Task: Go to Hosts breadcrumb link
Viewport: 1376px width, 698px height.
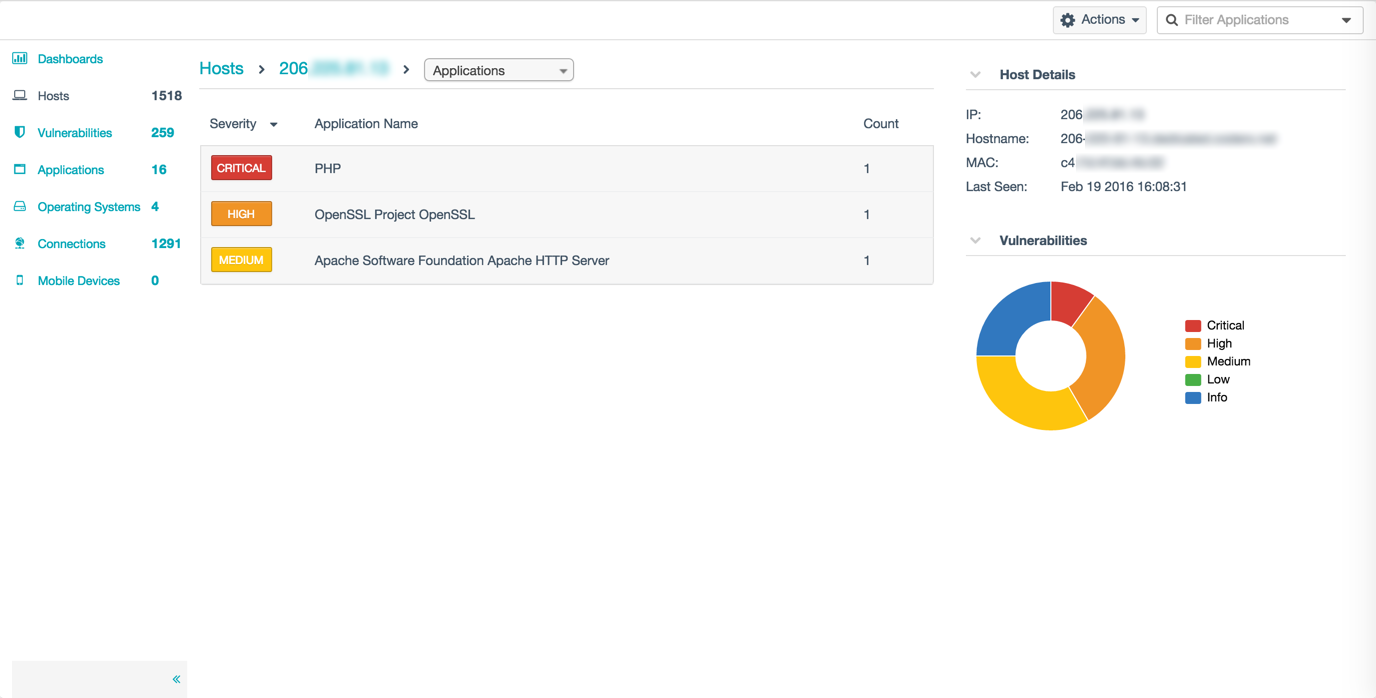Action: click(x=221, y=69)
